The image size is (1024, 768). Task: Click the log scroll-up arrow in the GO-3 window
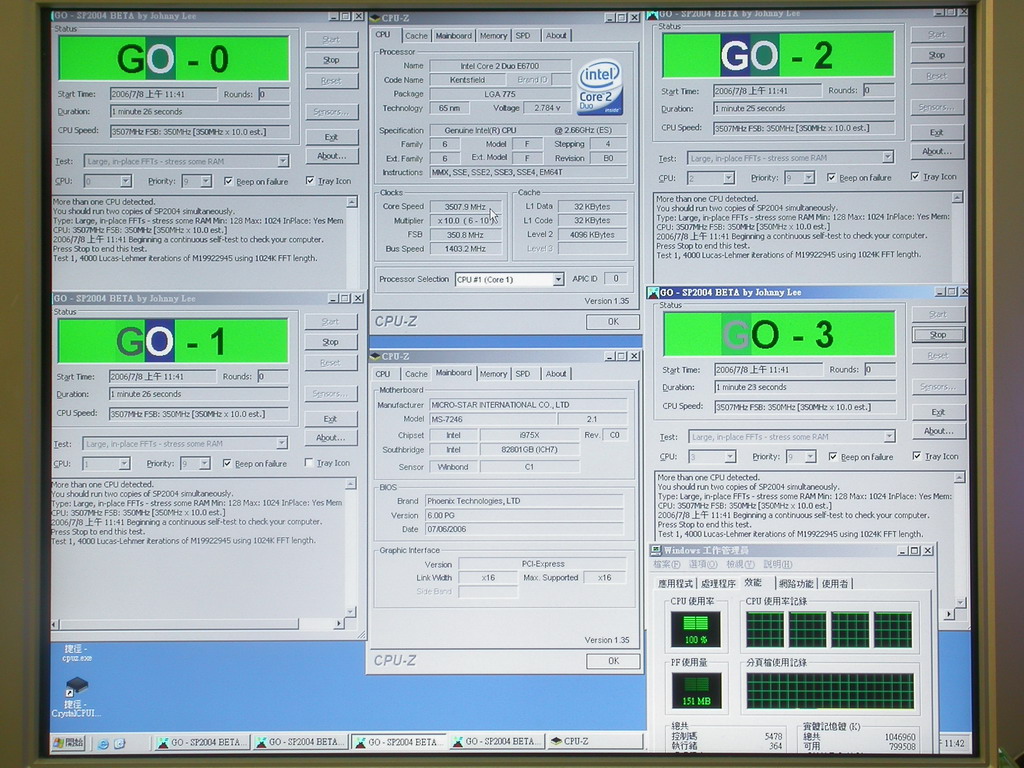959,477
